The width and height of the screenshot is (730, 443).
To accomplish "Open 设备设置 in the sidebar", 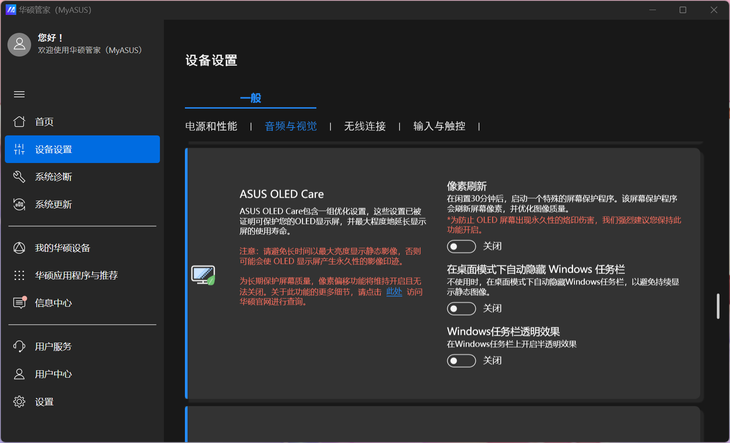I will (x=82, y=149).
